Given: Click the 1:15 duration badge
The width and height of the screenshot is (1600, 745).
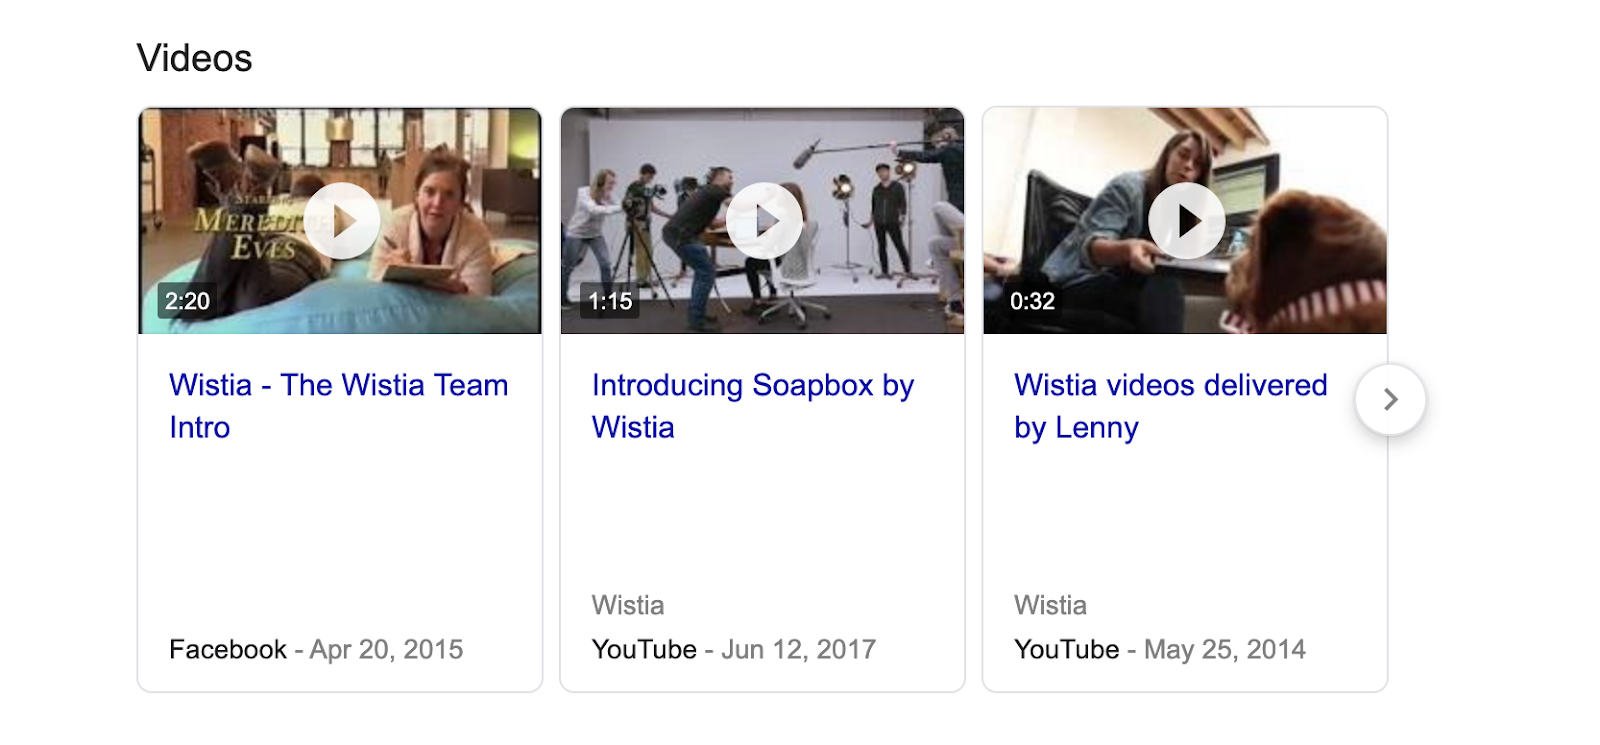Looking at the screenshot, I should pyautogui.click(x=610, y=301).
